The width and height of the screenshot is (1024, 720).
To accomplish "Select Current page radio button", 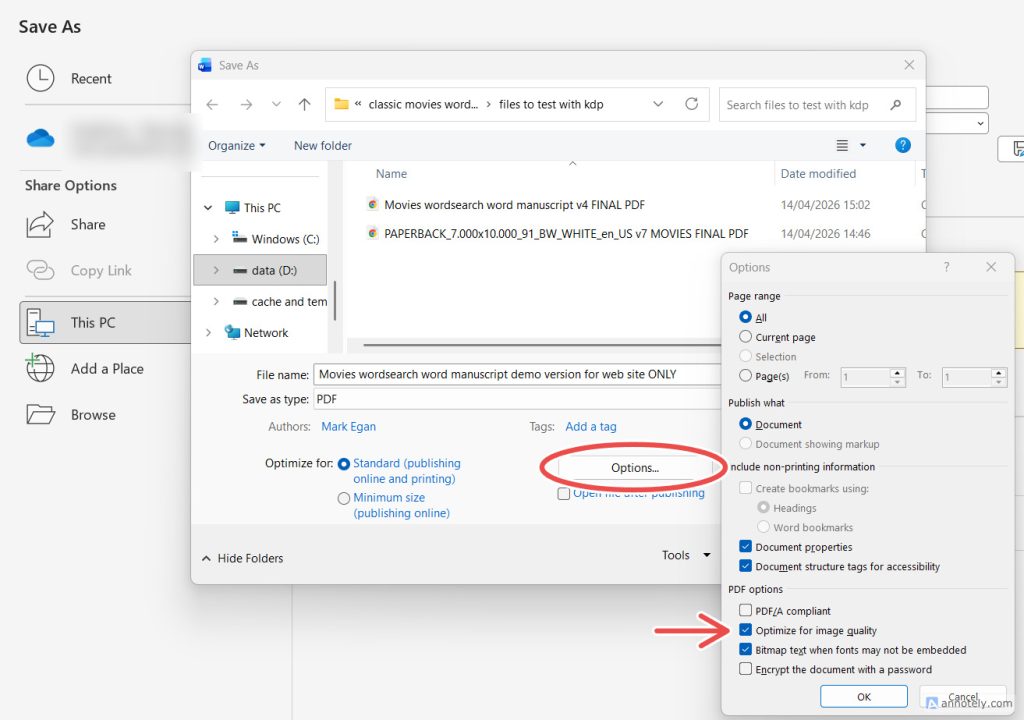I will [x=745, y=336].
